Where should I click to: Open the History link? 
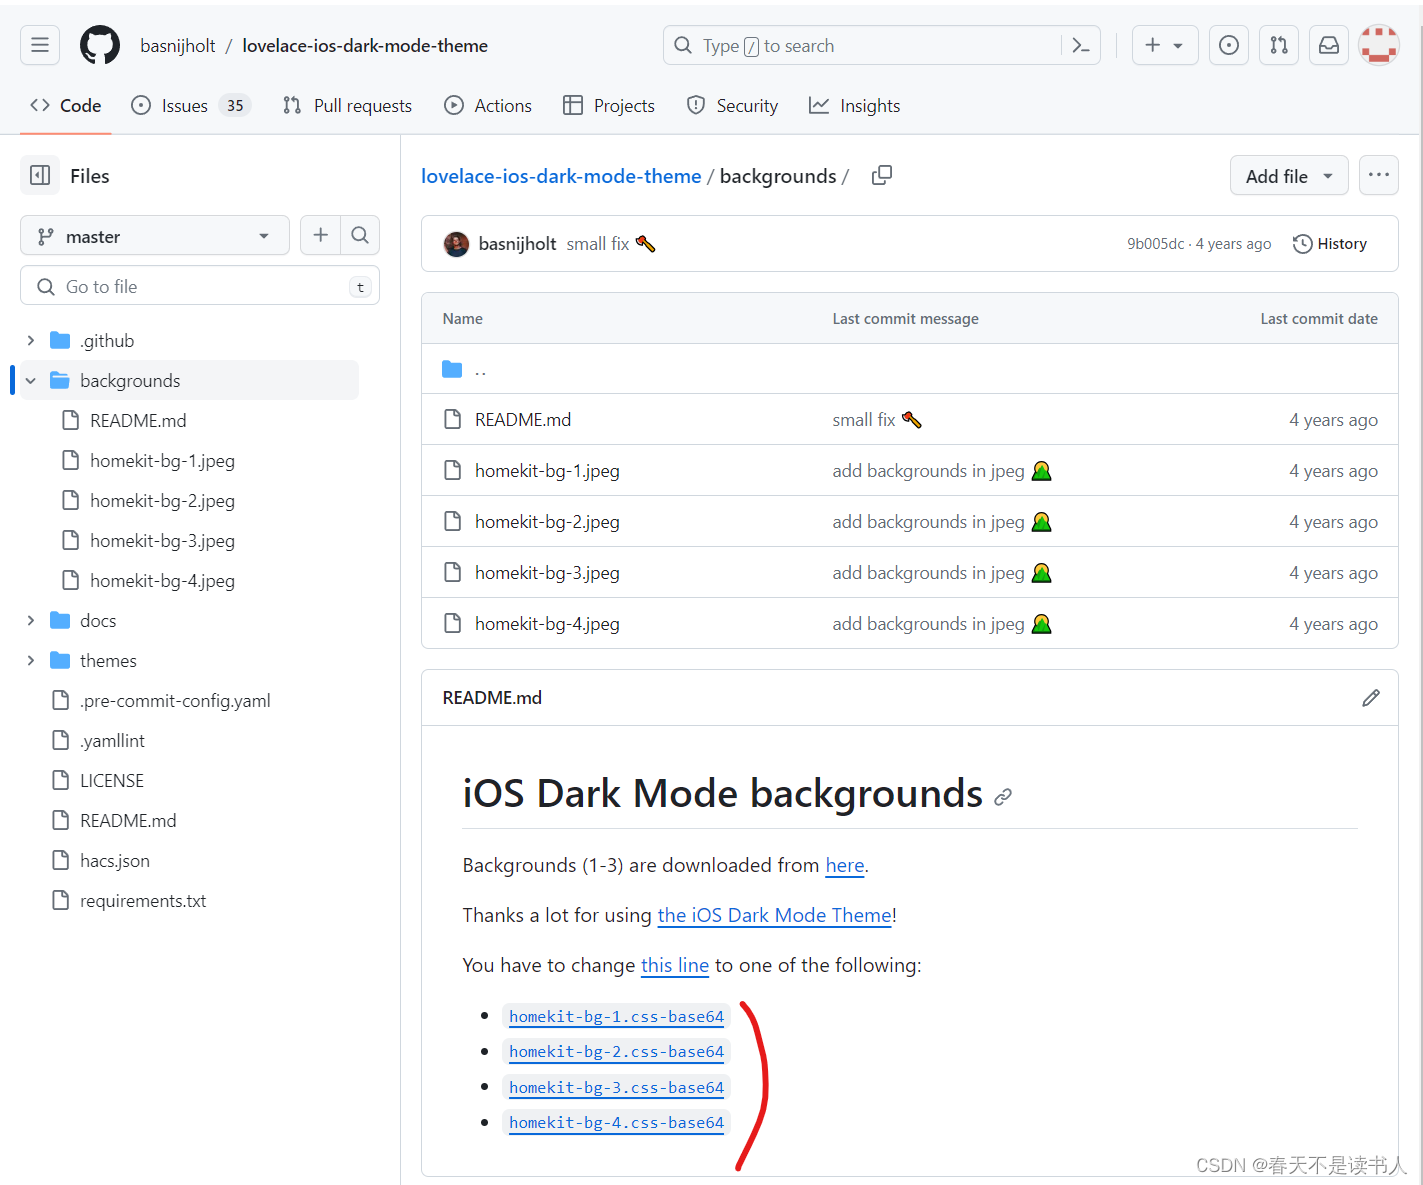(1330, 244)
